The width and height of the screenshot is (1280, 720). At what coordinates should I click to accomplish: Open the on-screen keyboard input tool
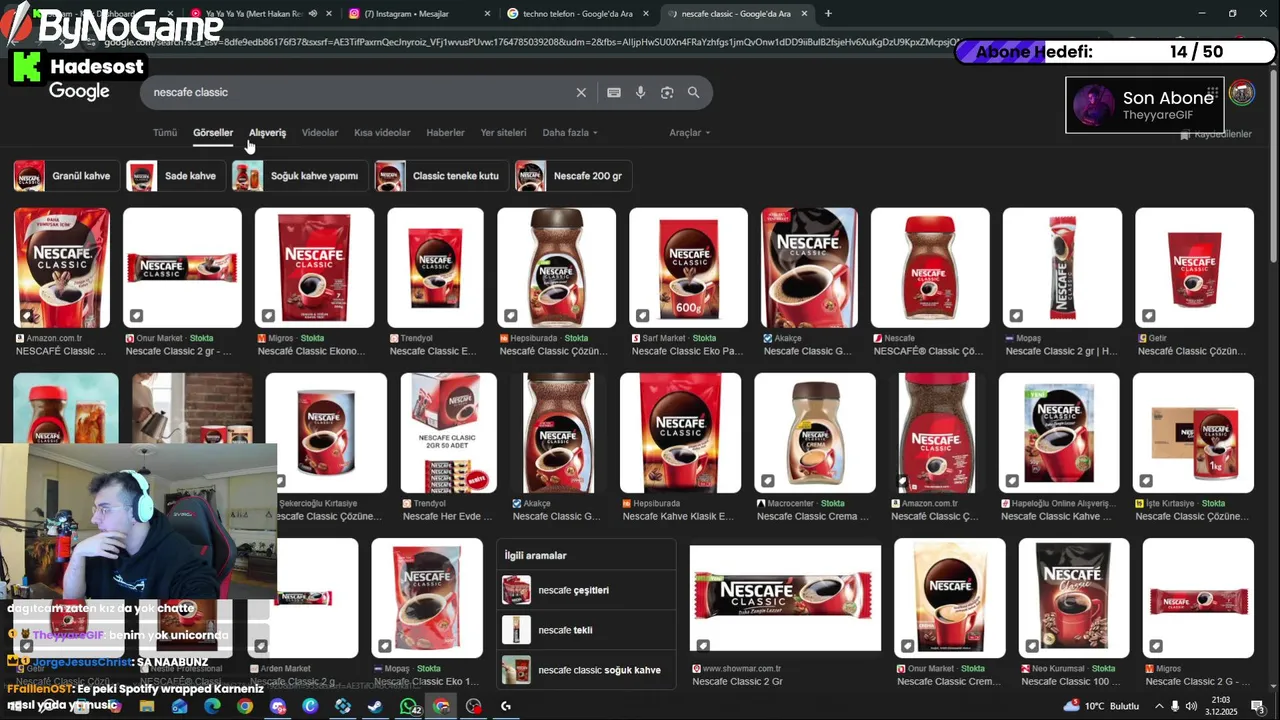click(614, 92)
